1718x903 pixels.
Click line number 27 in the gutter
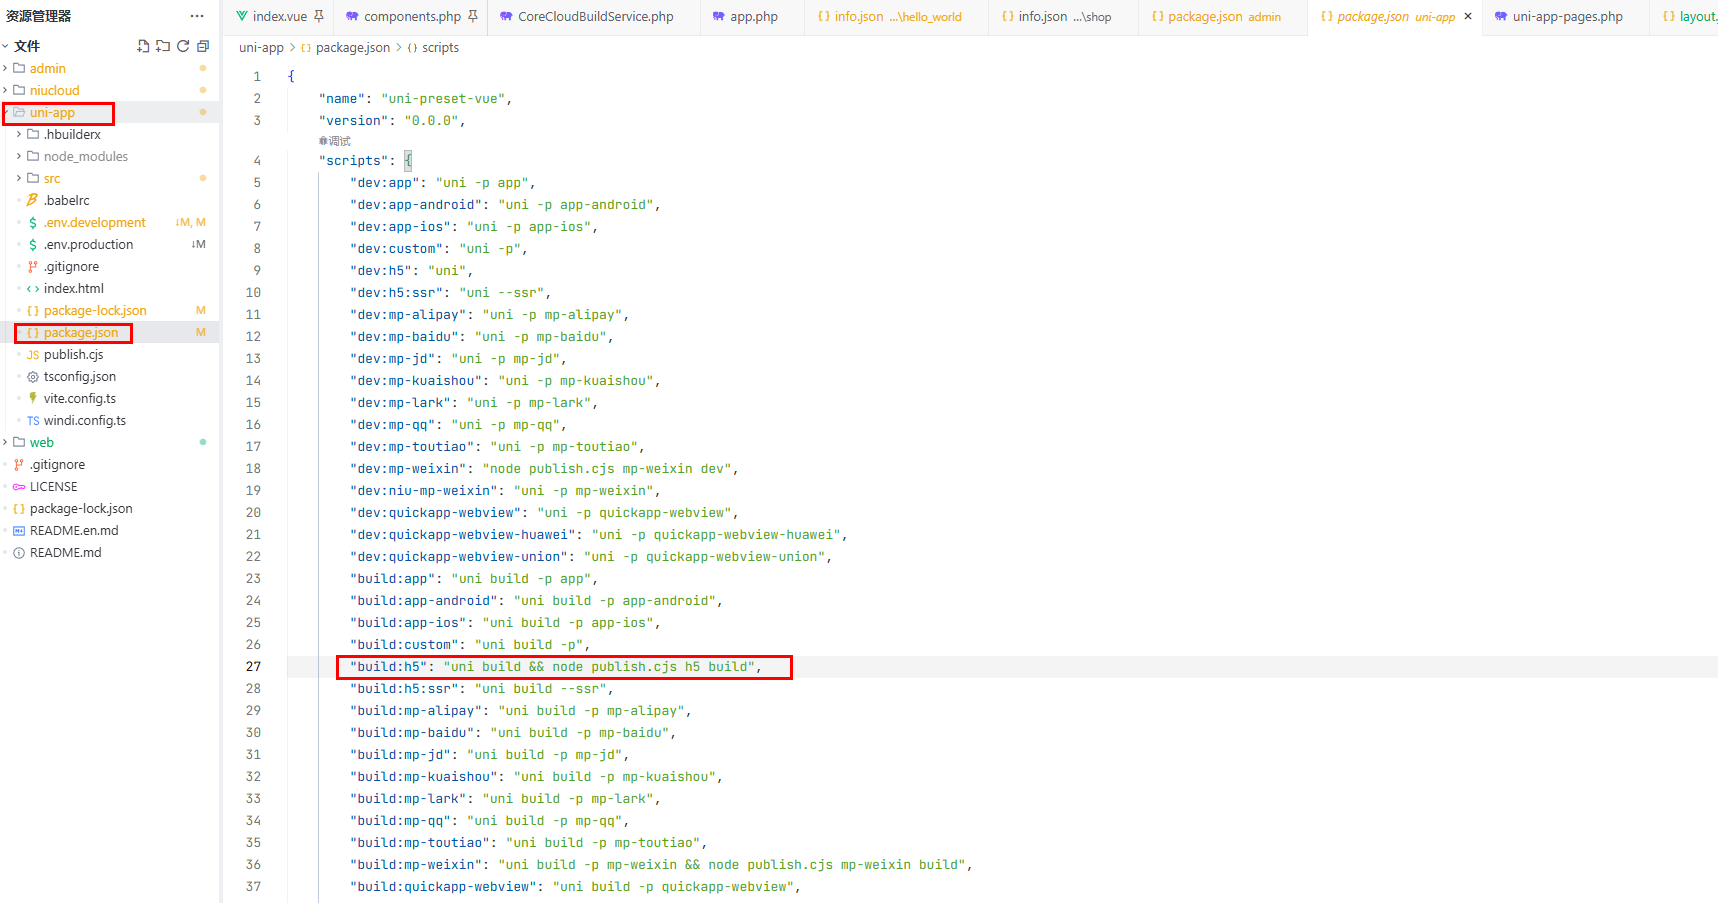(x=253, y=667)
